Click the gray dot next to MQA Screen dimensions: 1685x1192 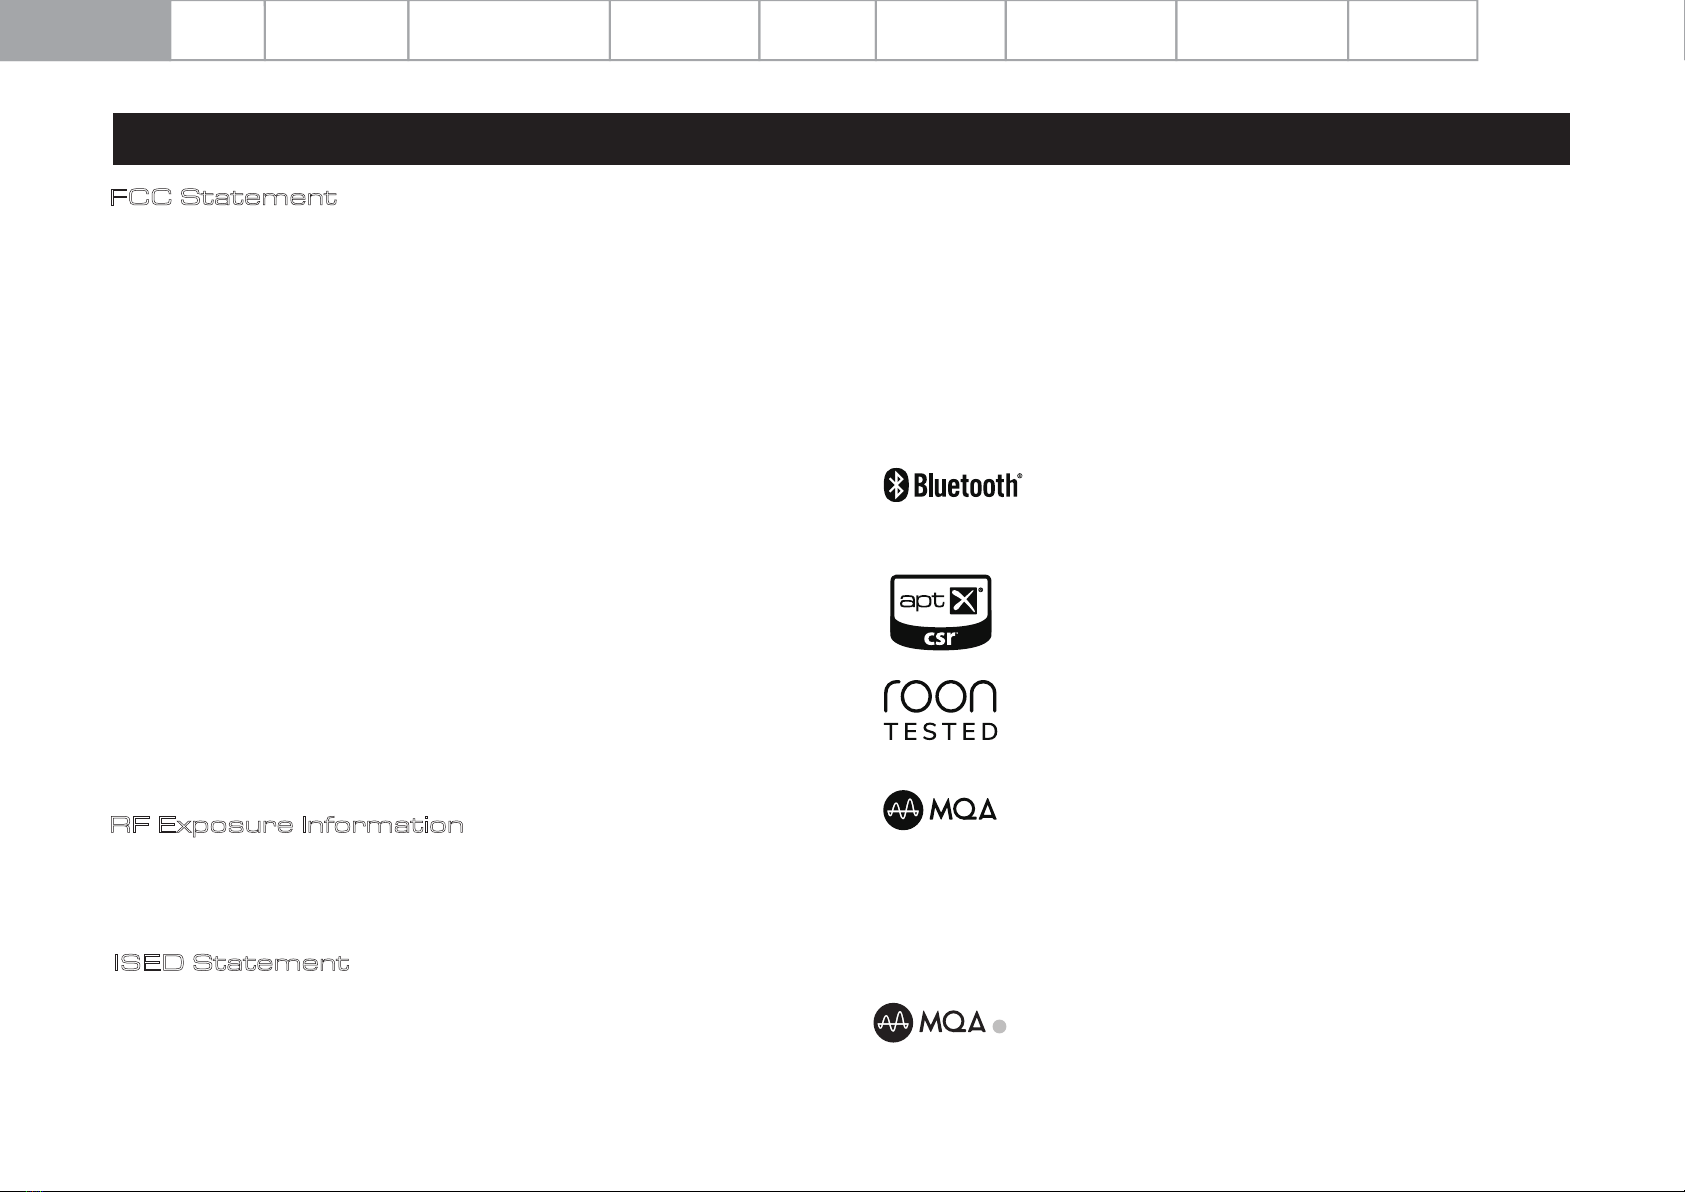point(999,1026)
